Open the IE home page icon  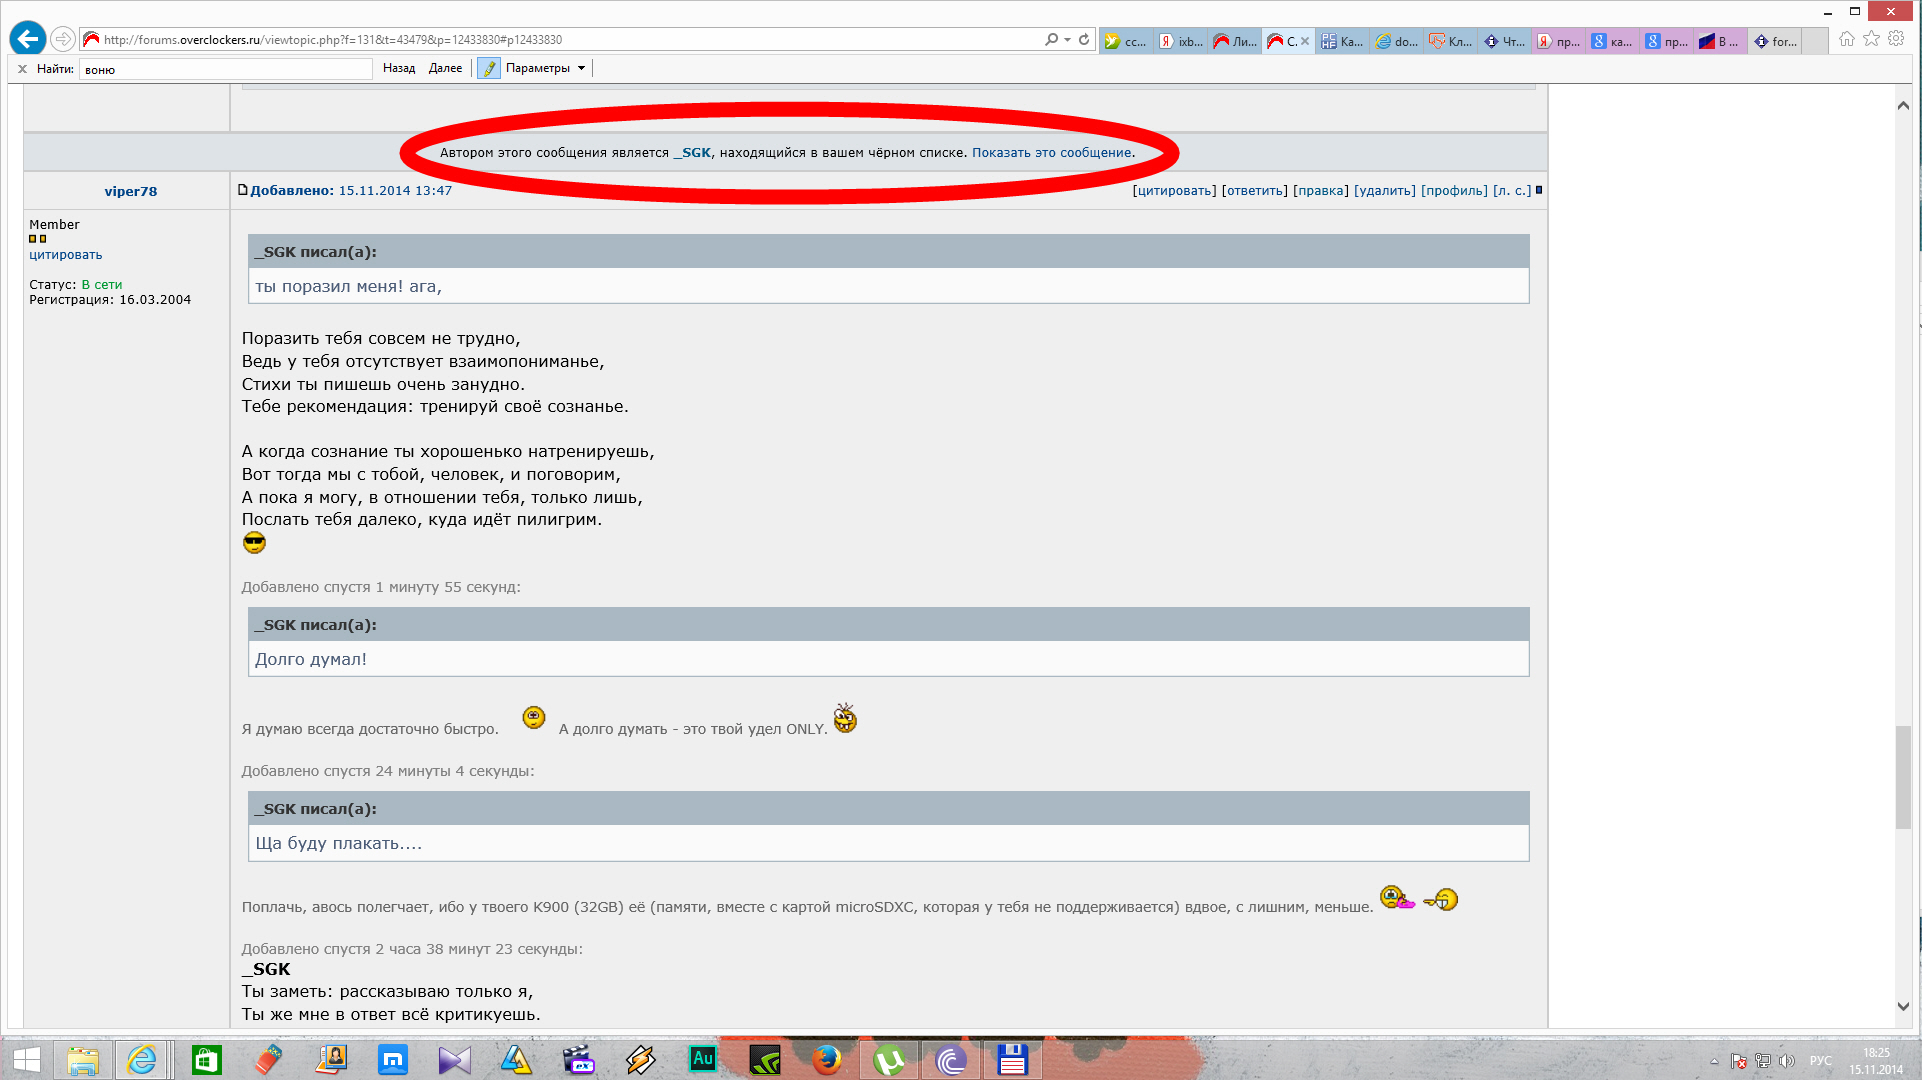(1846, 39)
